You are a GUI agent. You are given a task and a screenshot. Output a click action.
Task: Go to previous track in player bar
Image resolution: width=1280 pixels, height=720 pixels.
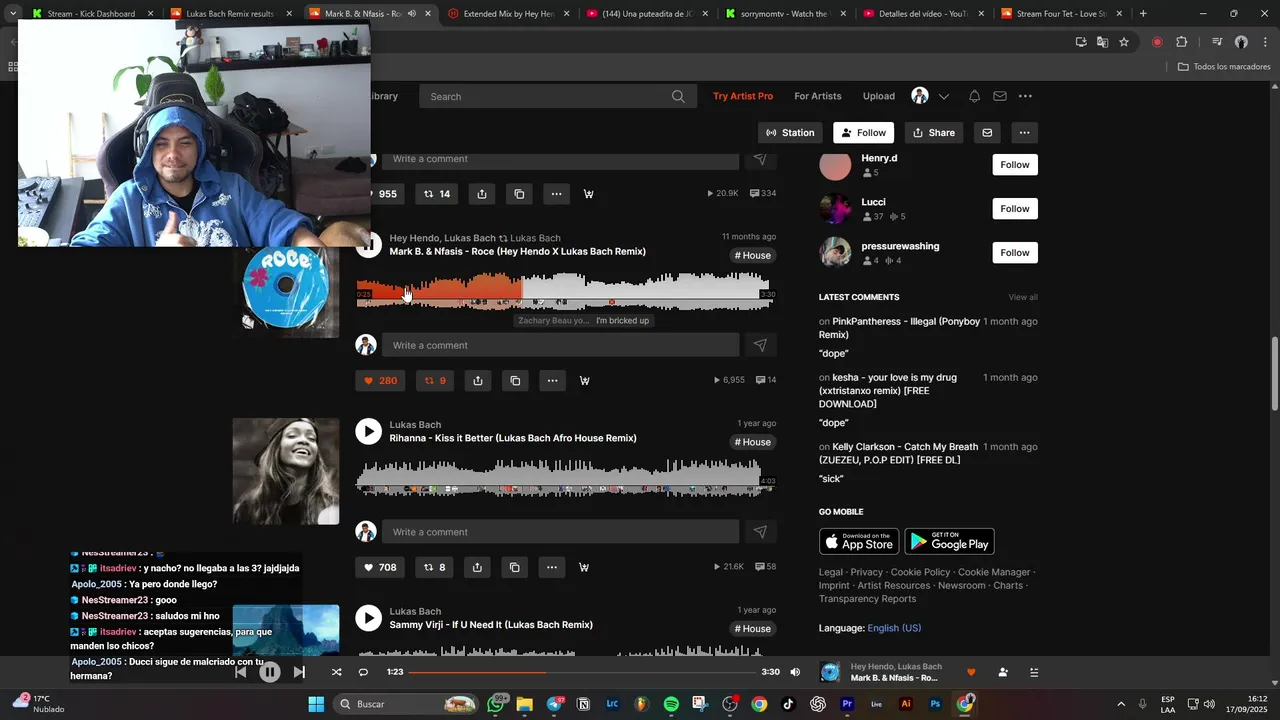[x=240, y=672]
